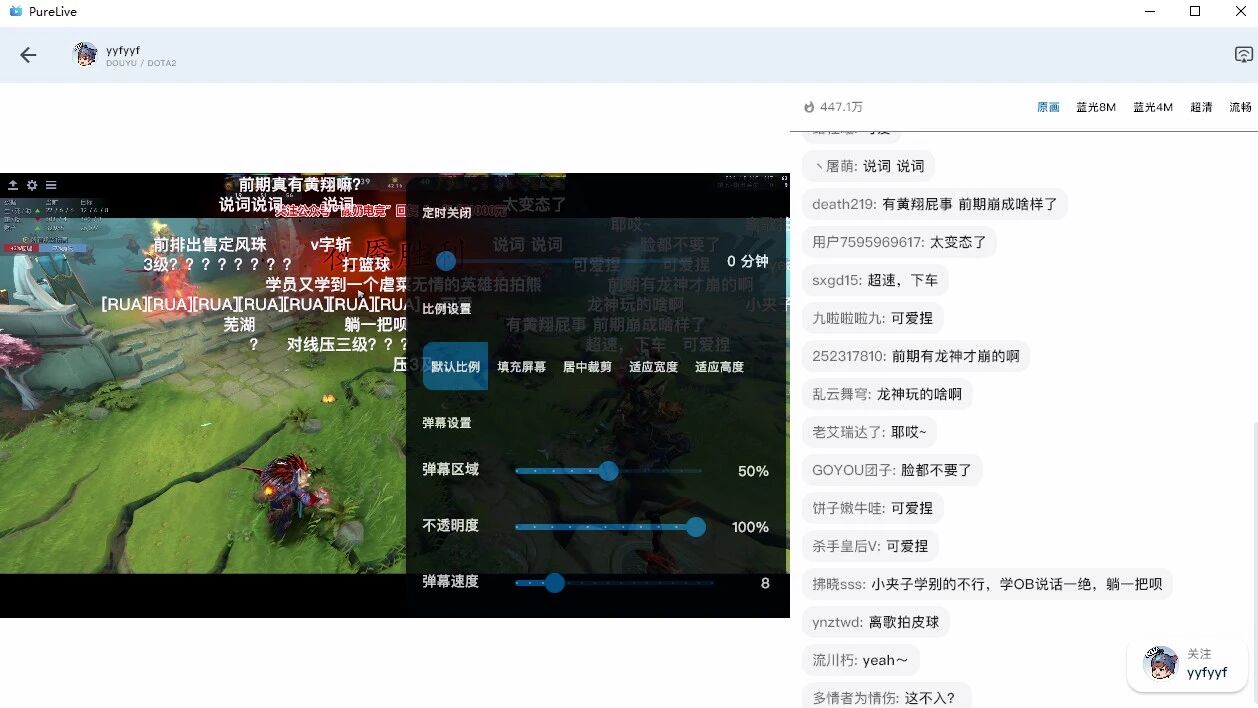Viewport: 1258px width, 708px height.
Task: Follow streamer with the 关注 yyfyyf button
Action: tap(1187, 665)
